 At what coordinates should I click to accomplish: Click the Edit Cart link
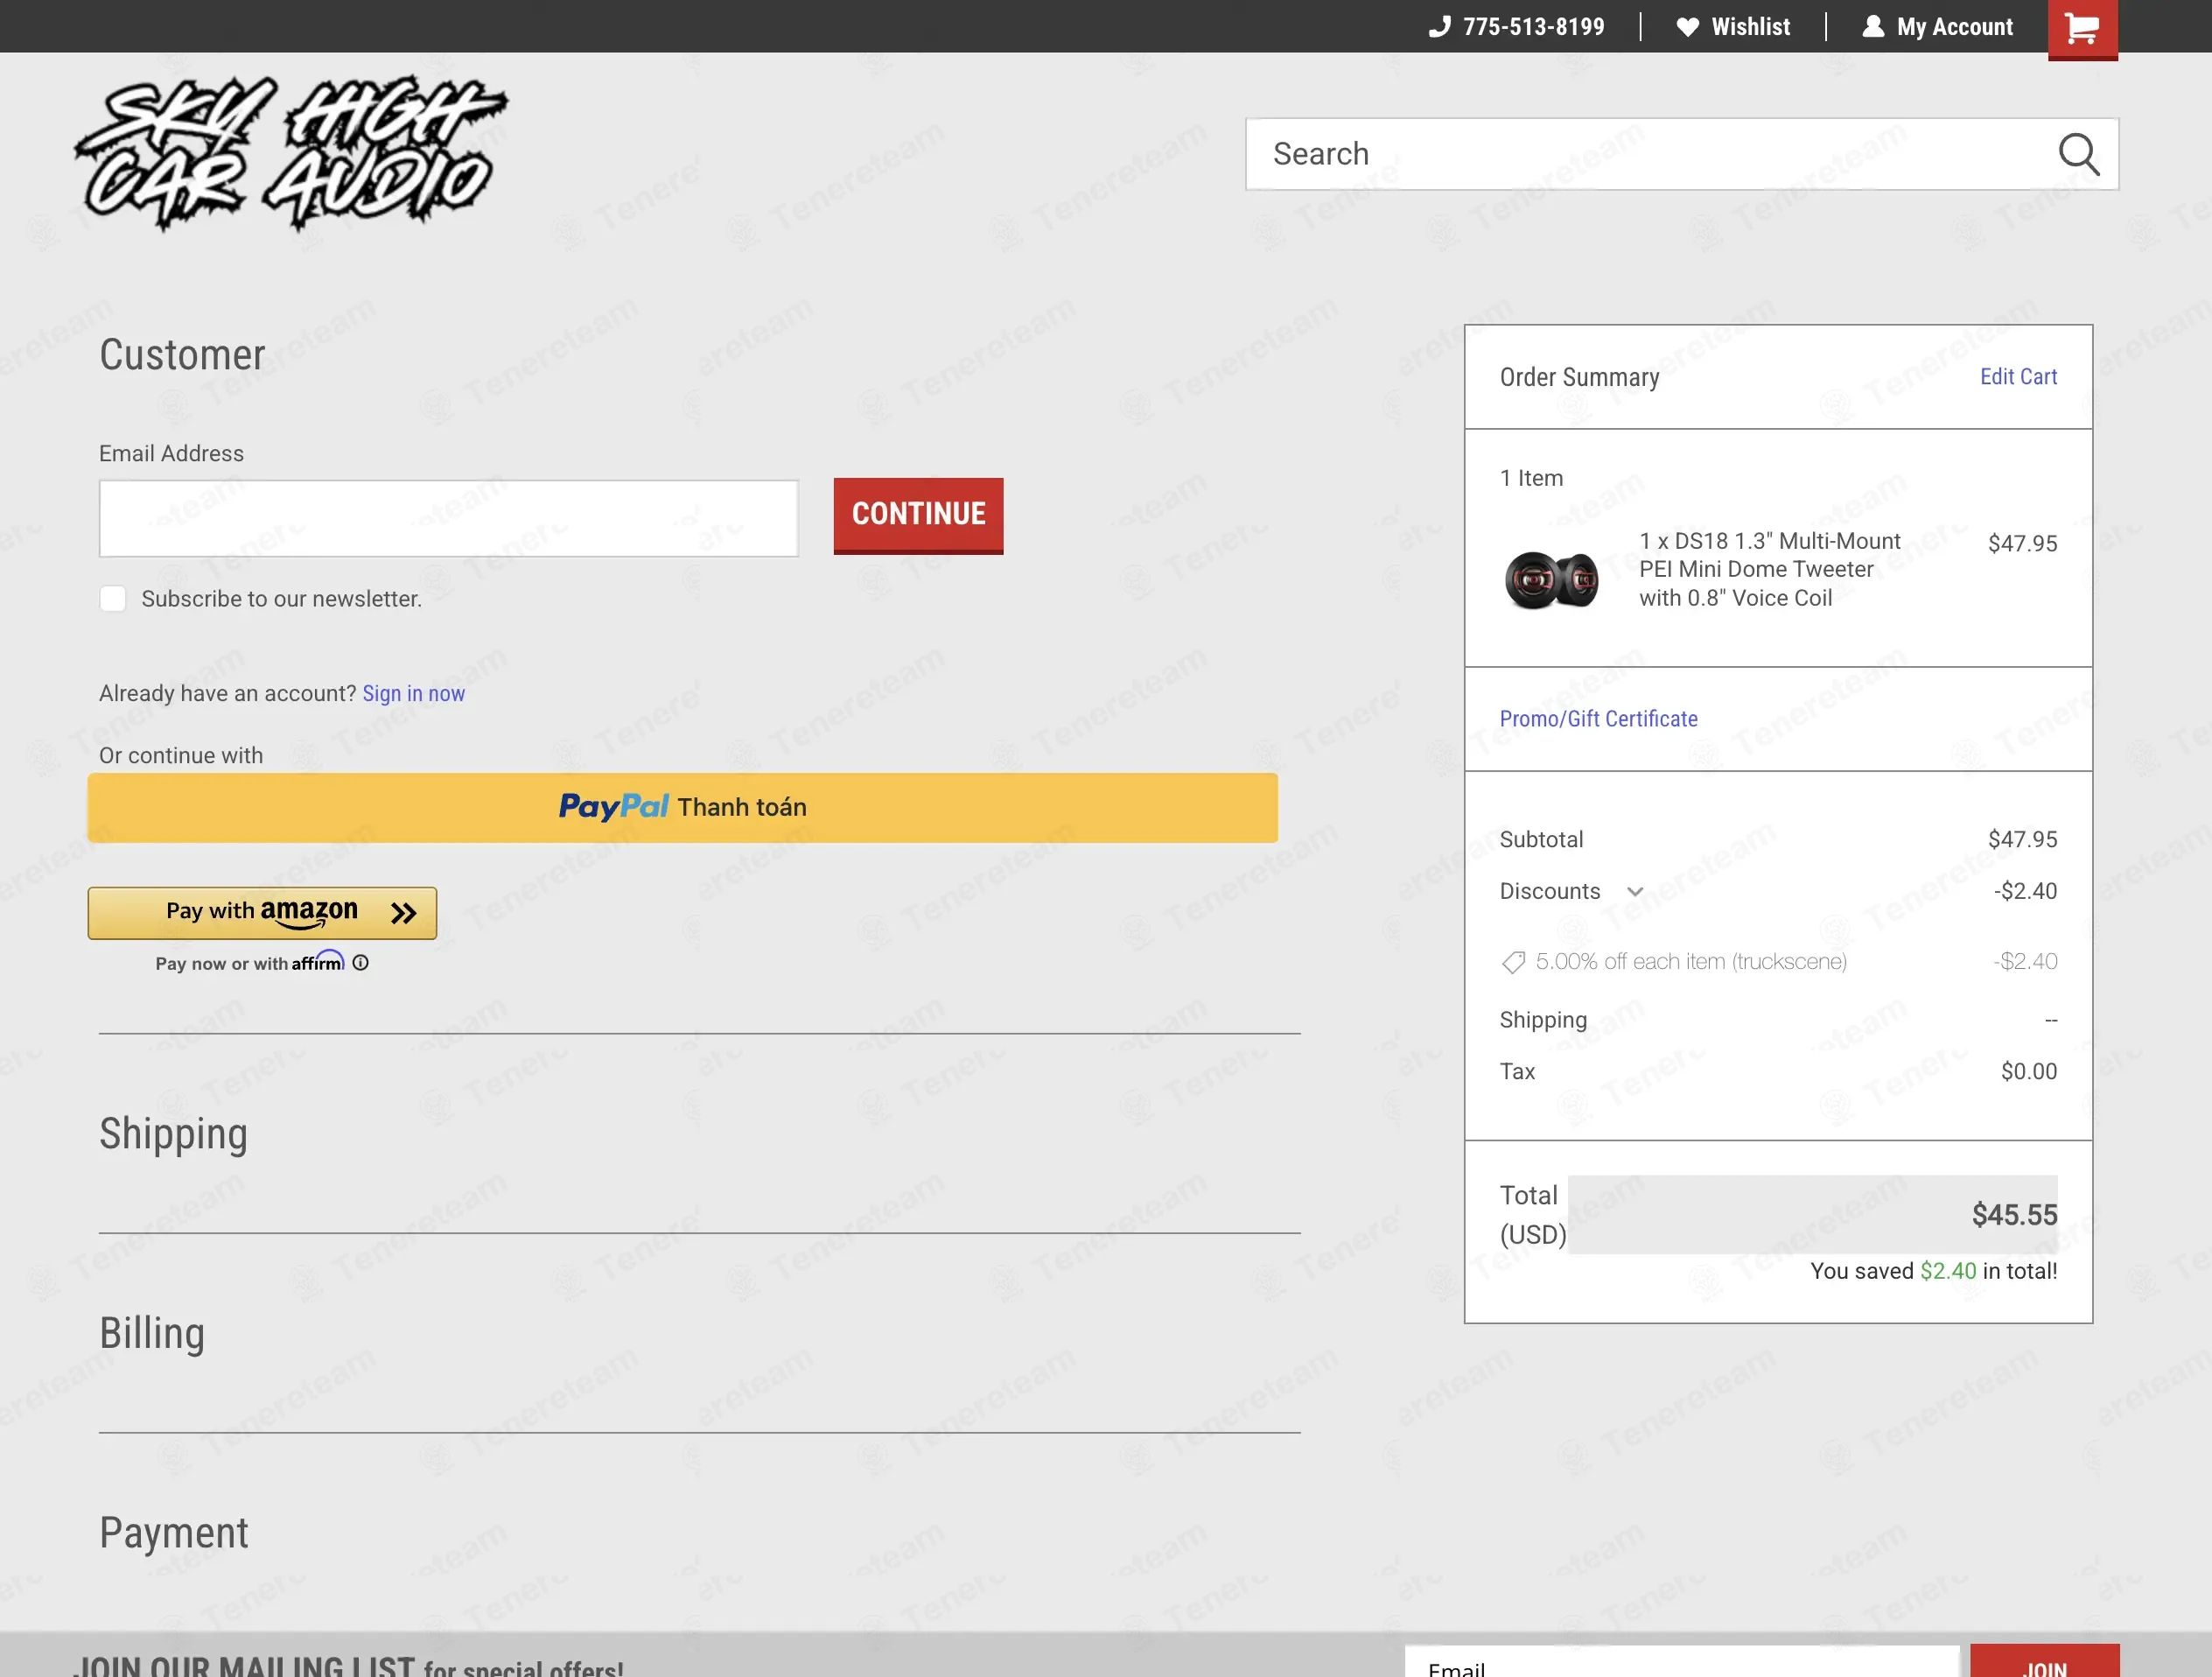tap(2018, 377)
